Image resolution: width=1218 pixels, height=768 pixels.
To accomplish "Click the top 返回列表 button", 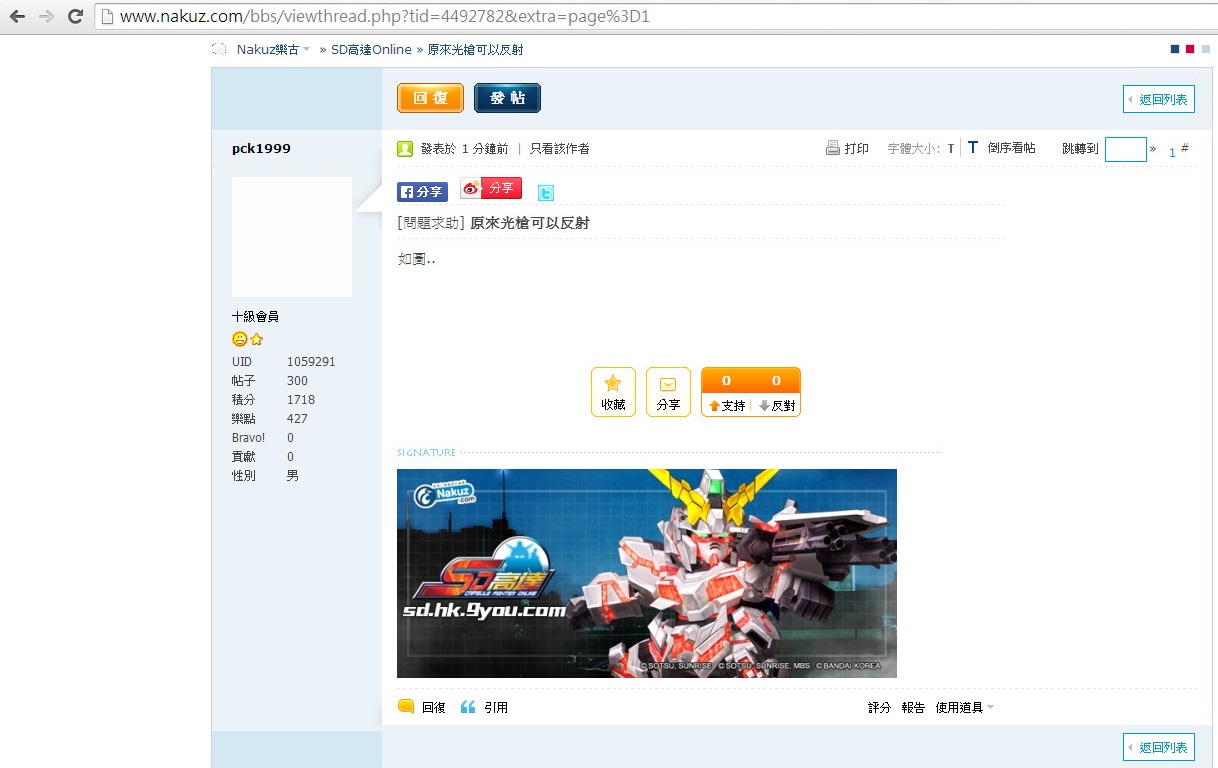I will [1159, 99].
